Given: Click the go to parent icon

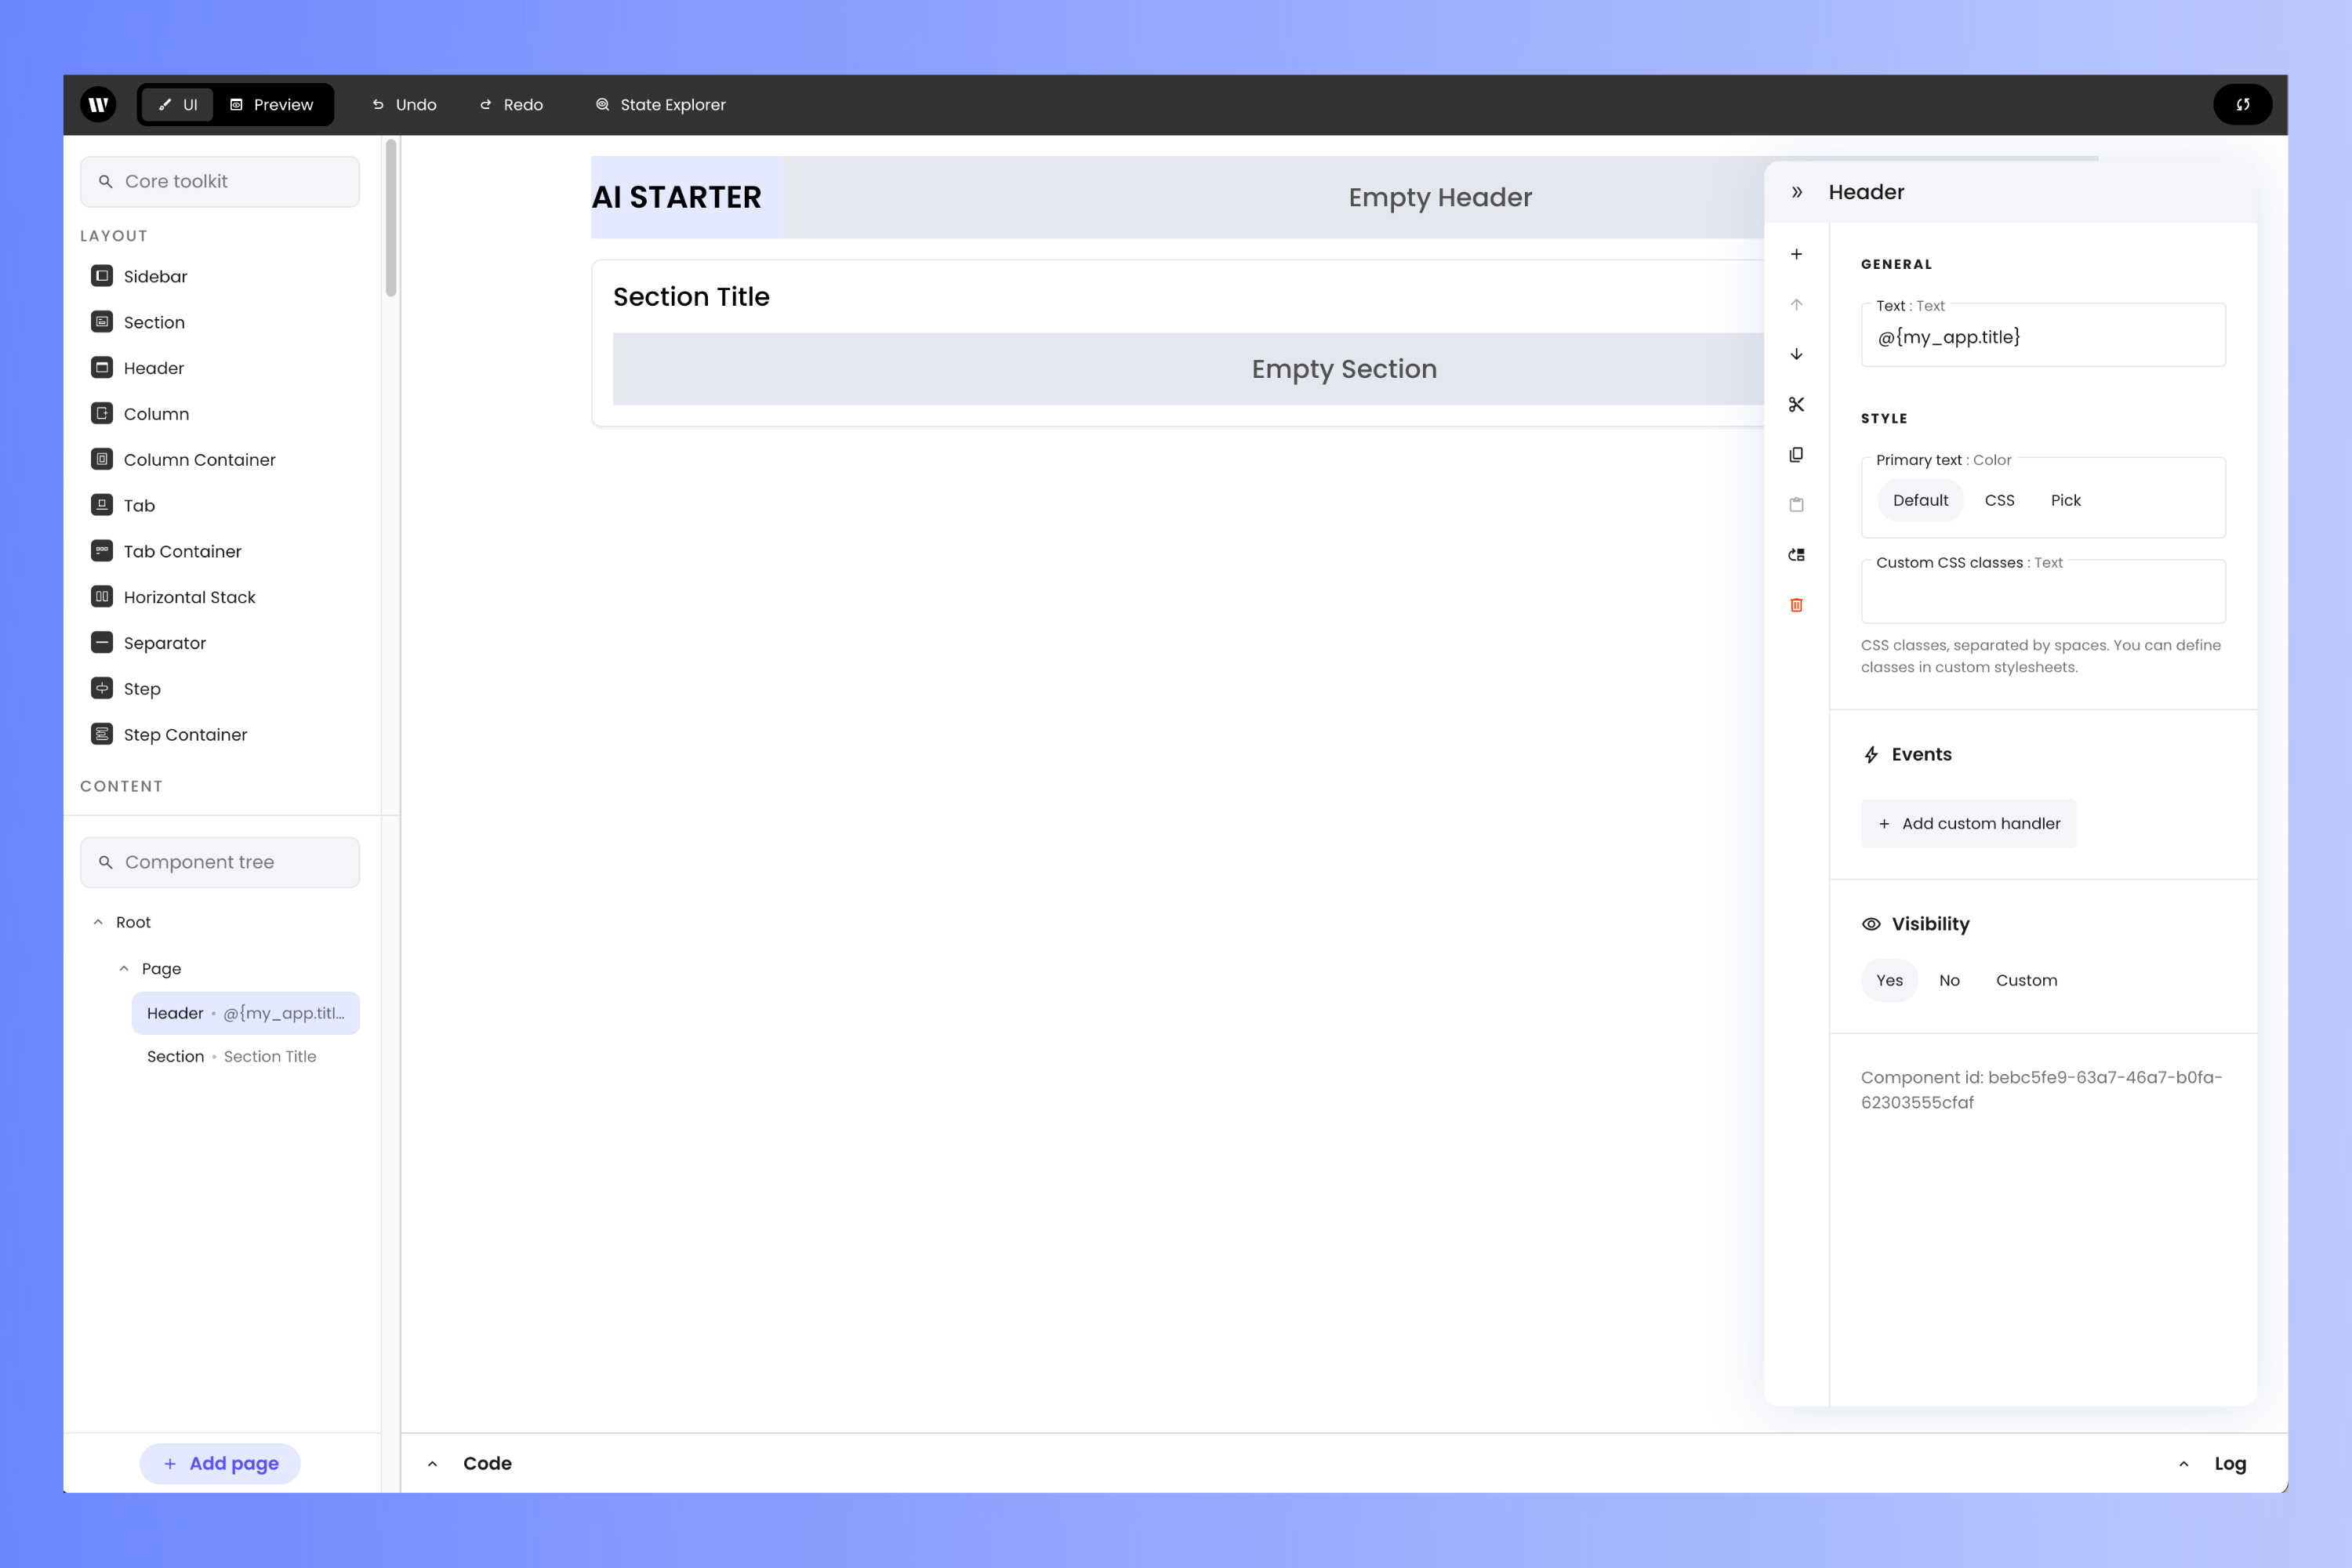Looking at the screenshot, I should [1796, 555].
